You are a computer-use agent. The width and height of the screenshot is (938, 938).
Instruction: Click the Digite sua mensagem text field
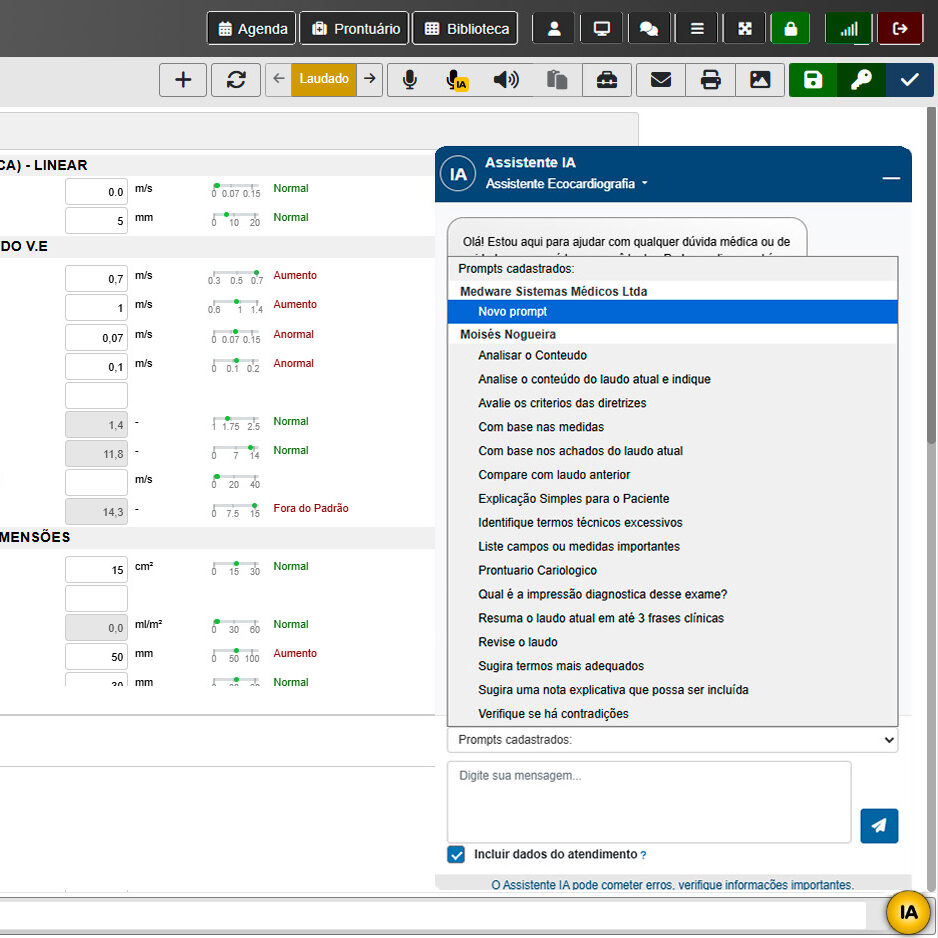coord(648,801)
